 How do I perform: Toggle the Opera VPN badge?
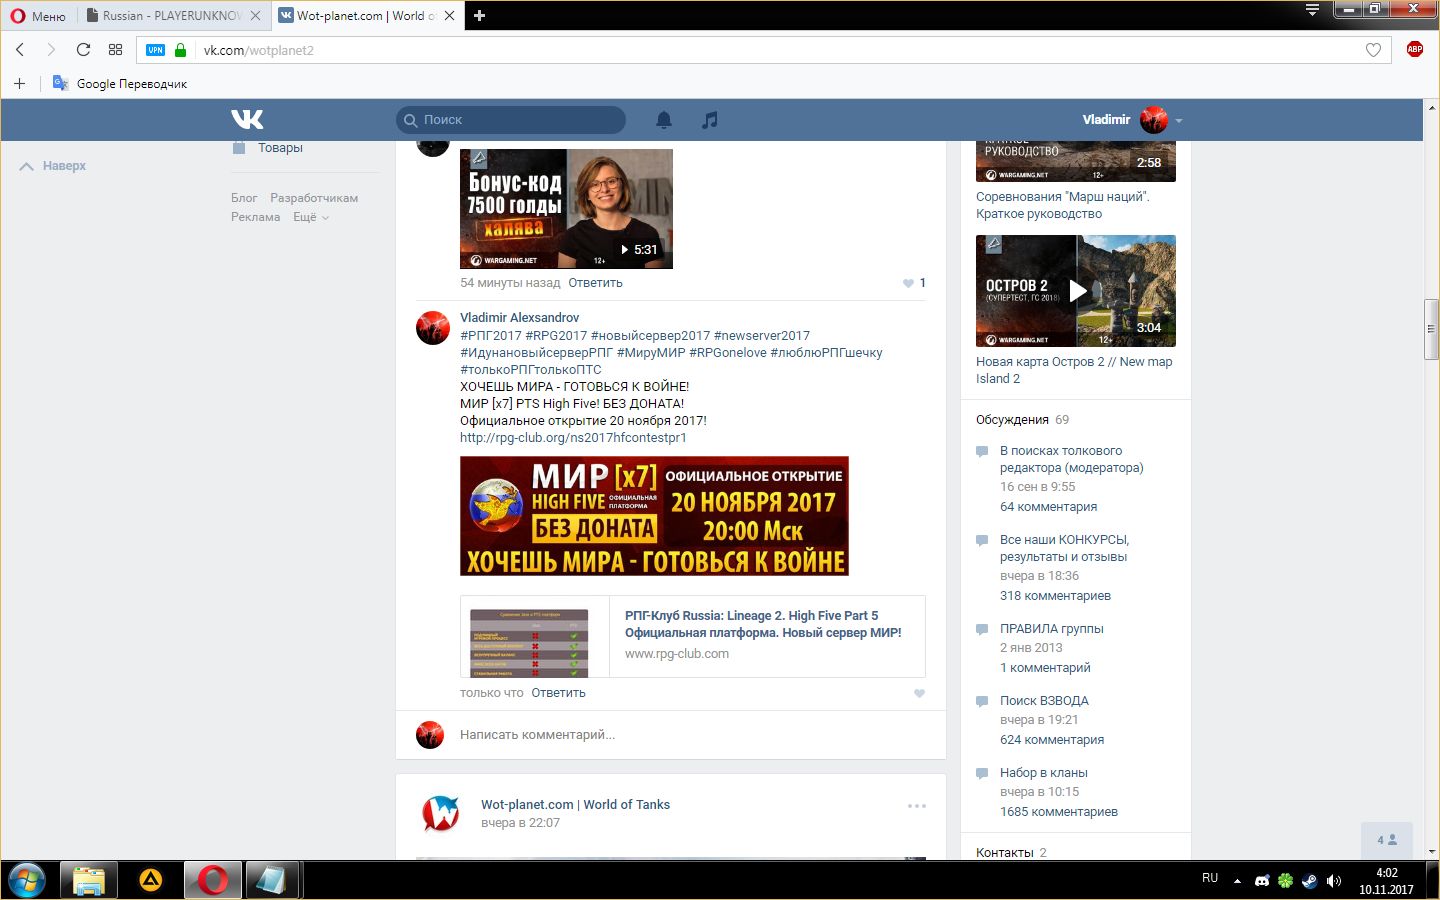[155, 50]
